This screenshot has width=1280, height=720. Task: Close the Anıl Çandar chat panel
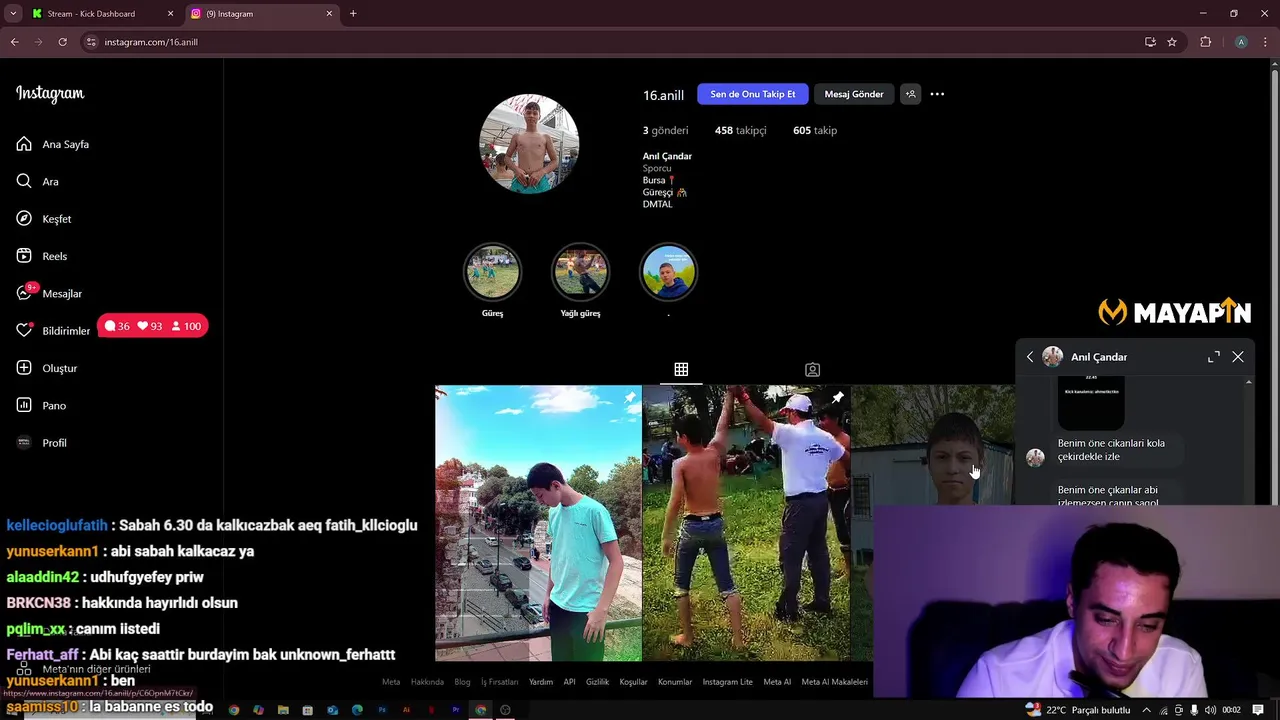coord(1238,357)
